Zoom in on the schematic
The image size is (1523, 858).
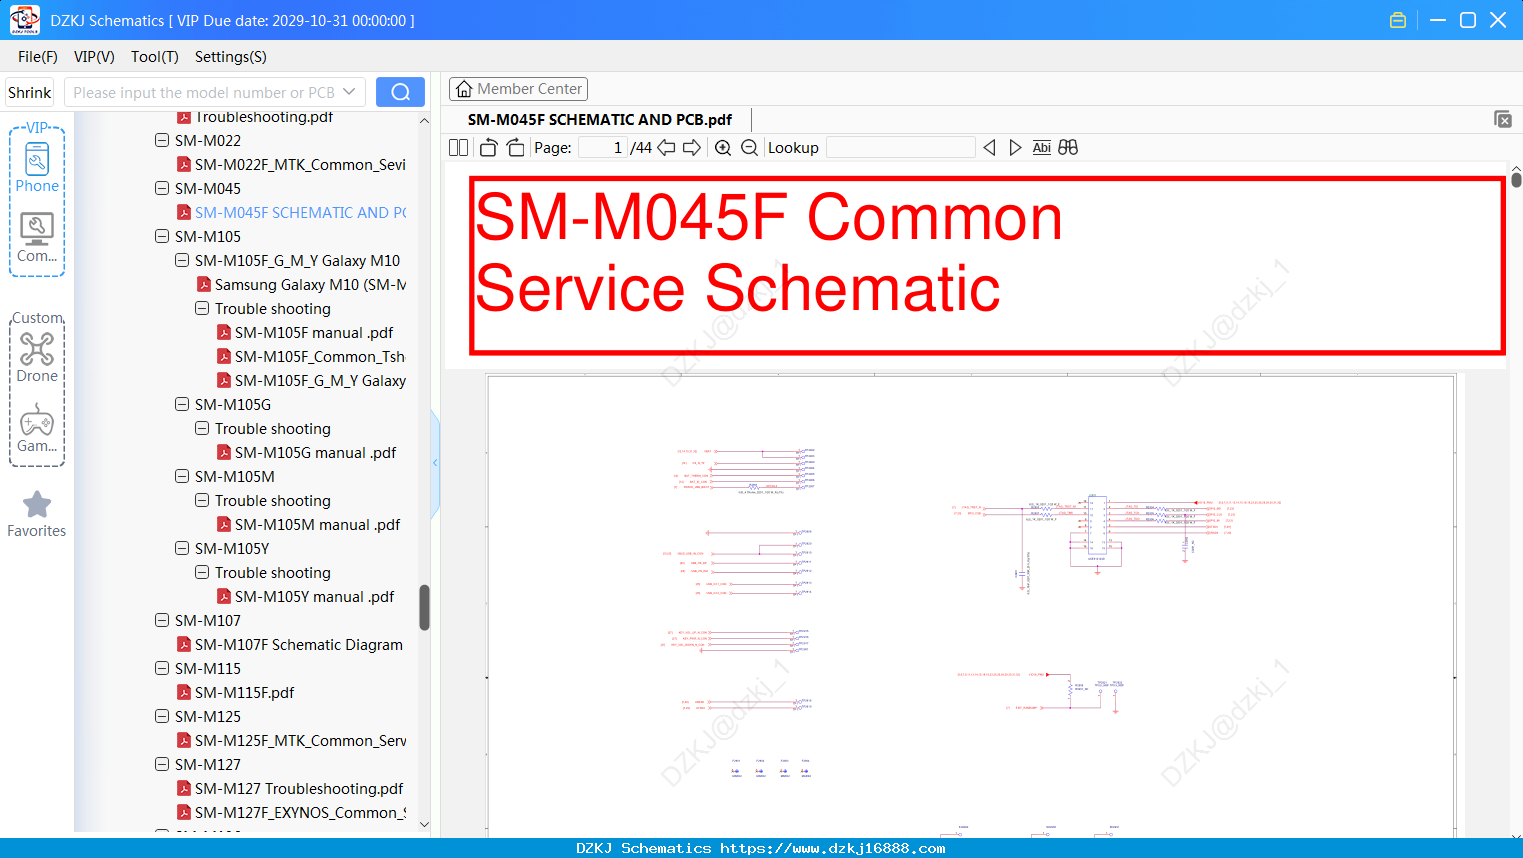pos(723,148)
